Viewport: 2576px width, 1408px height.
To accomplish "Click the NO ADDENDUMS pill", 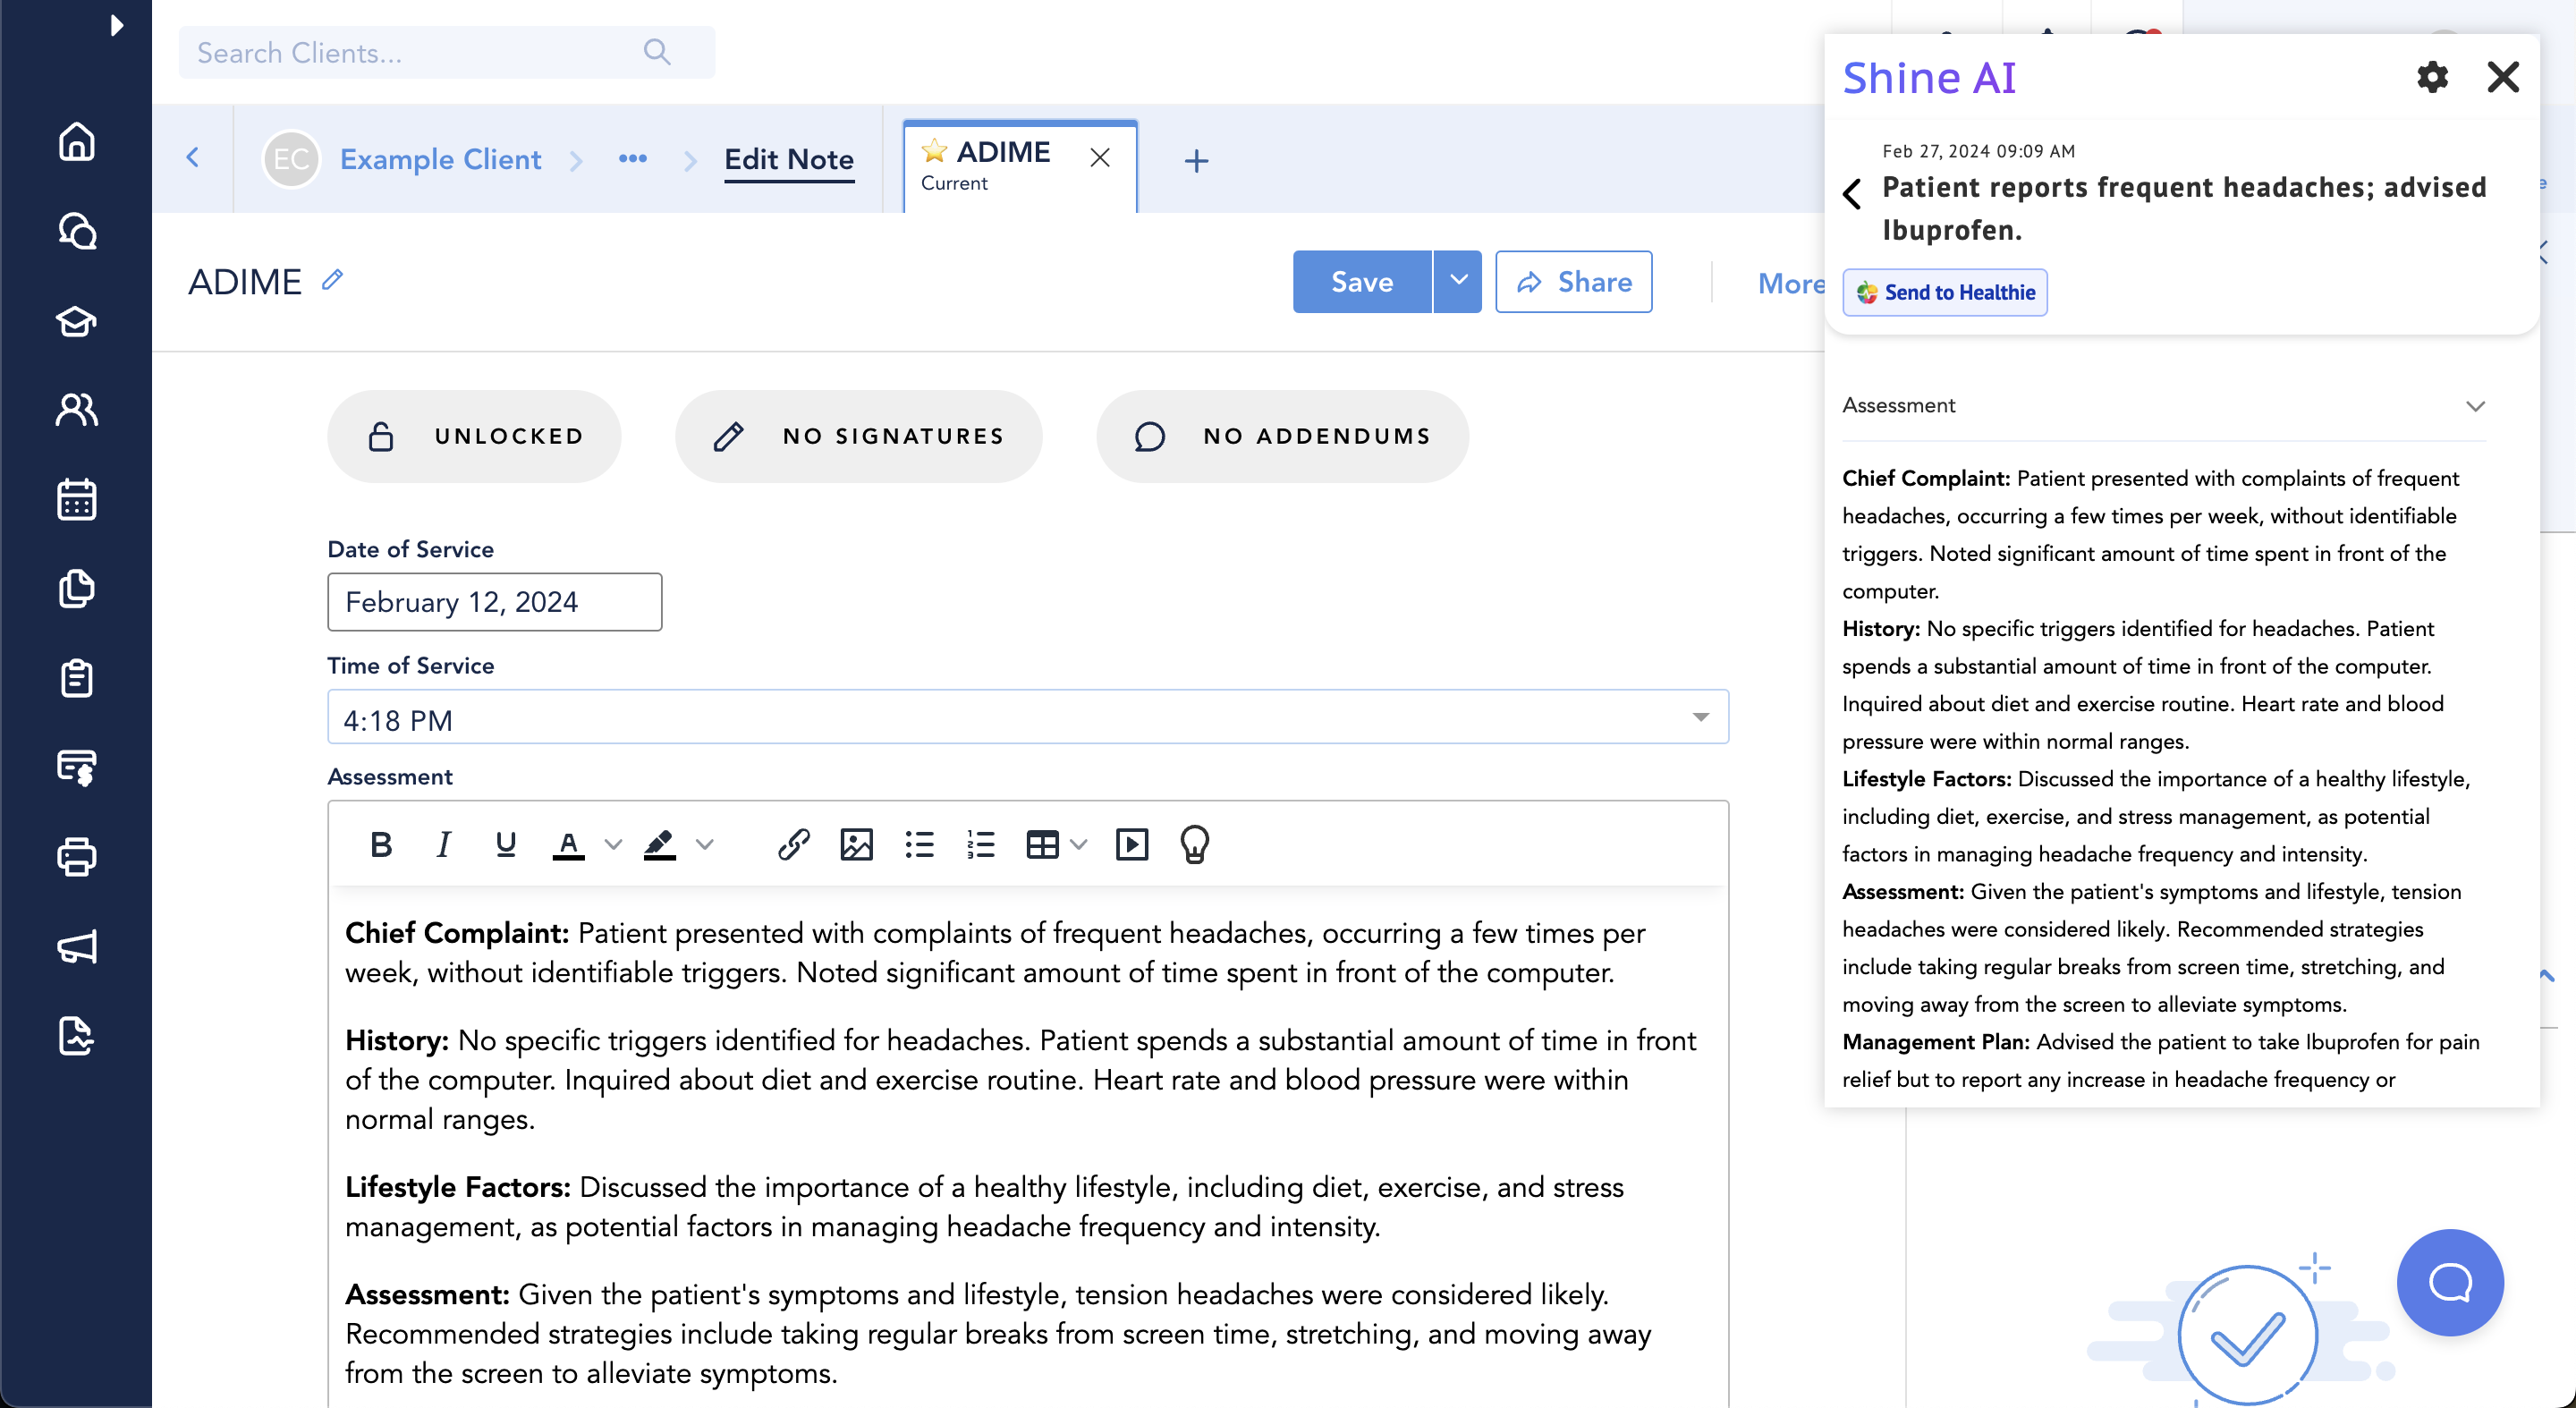I will pyautogui.click(x=1282, y=436).
